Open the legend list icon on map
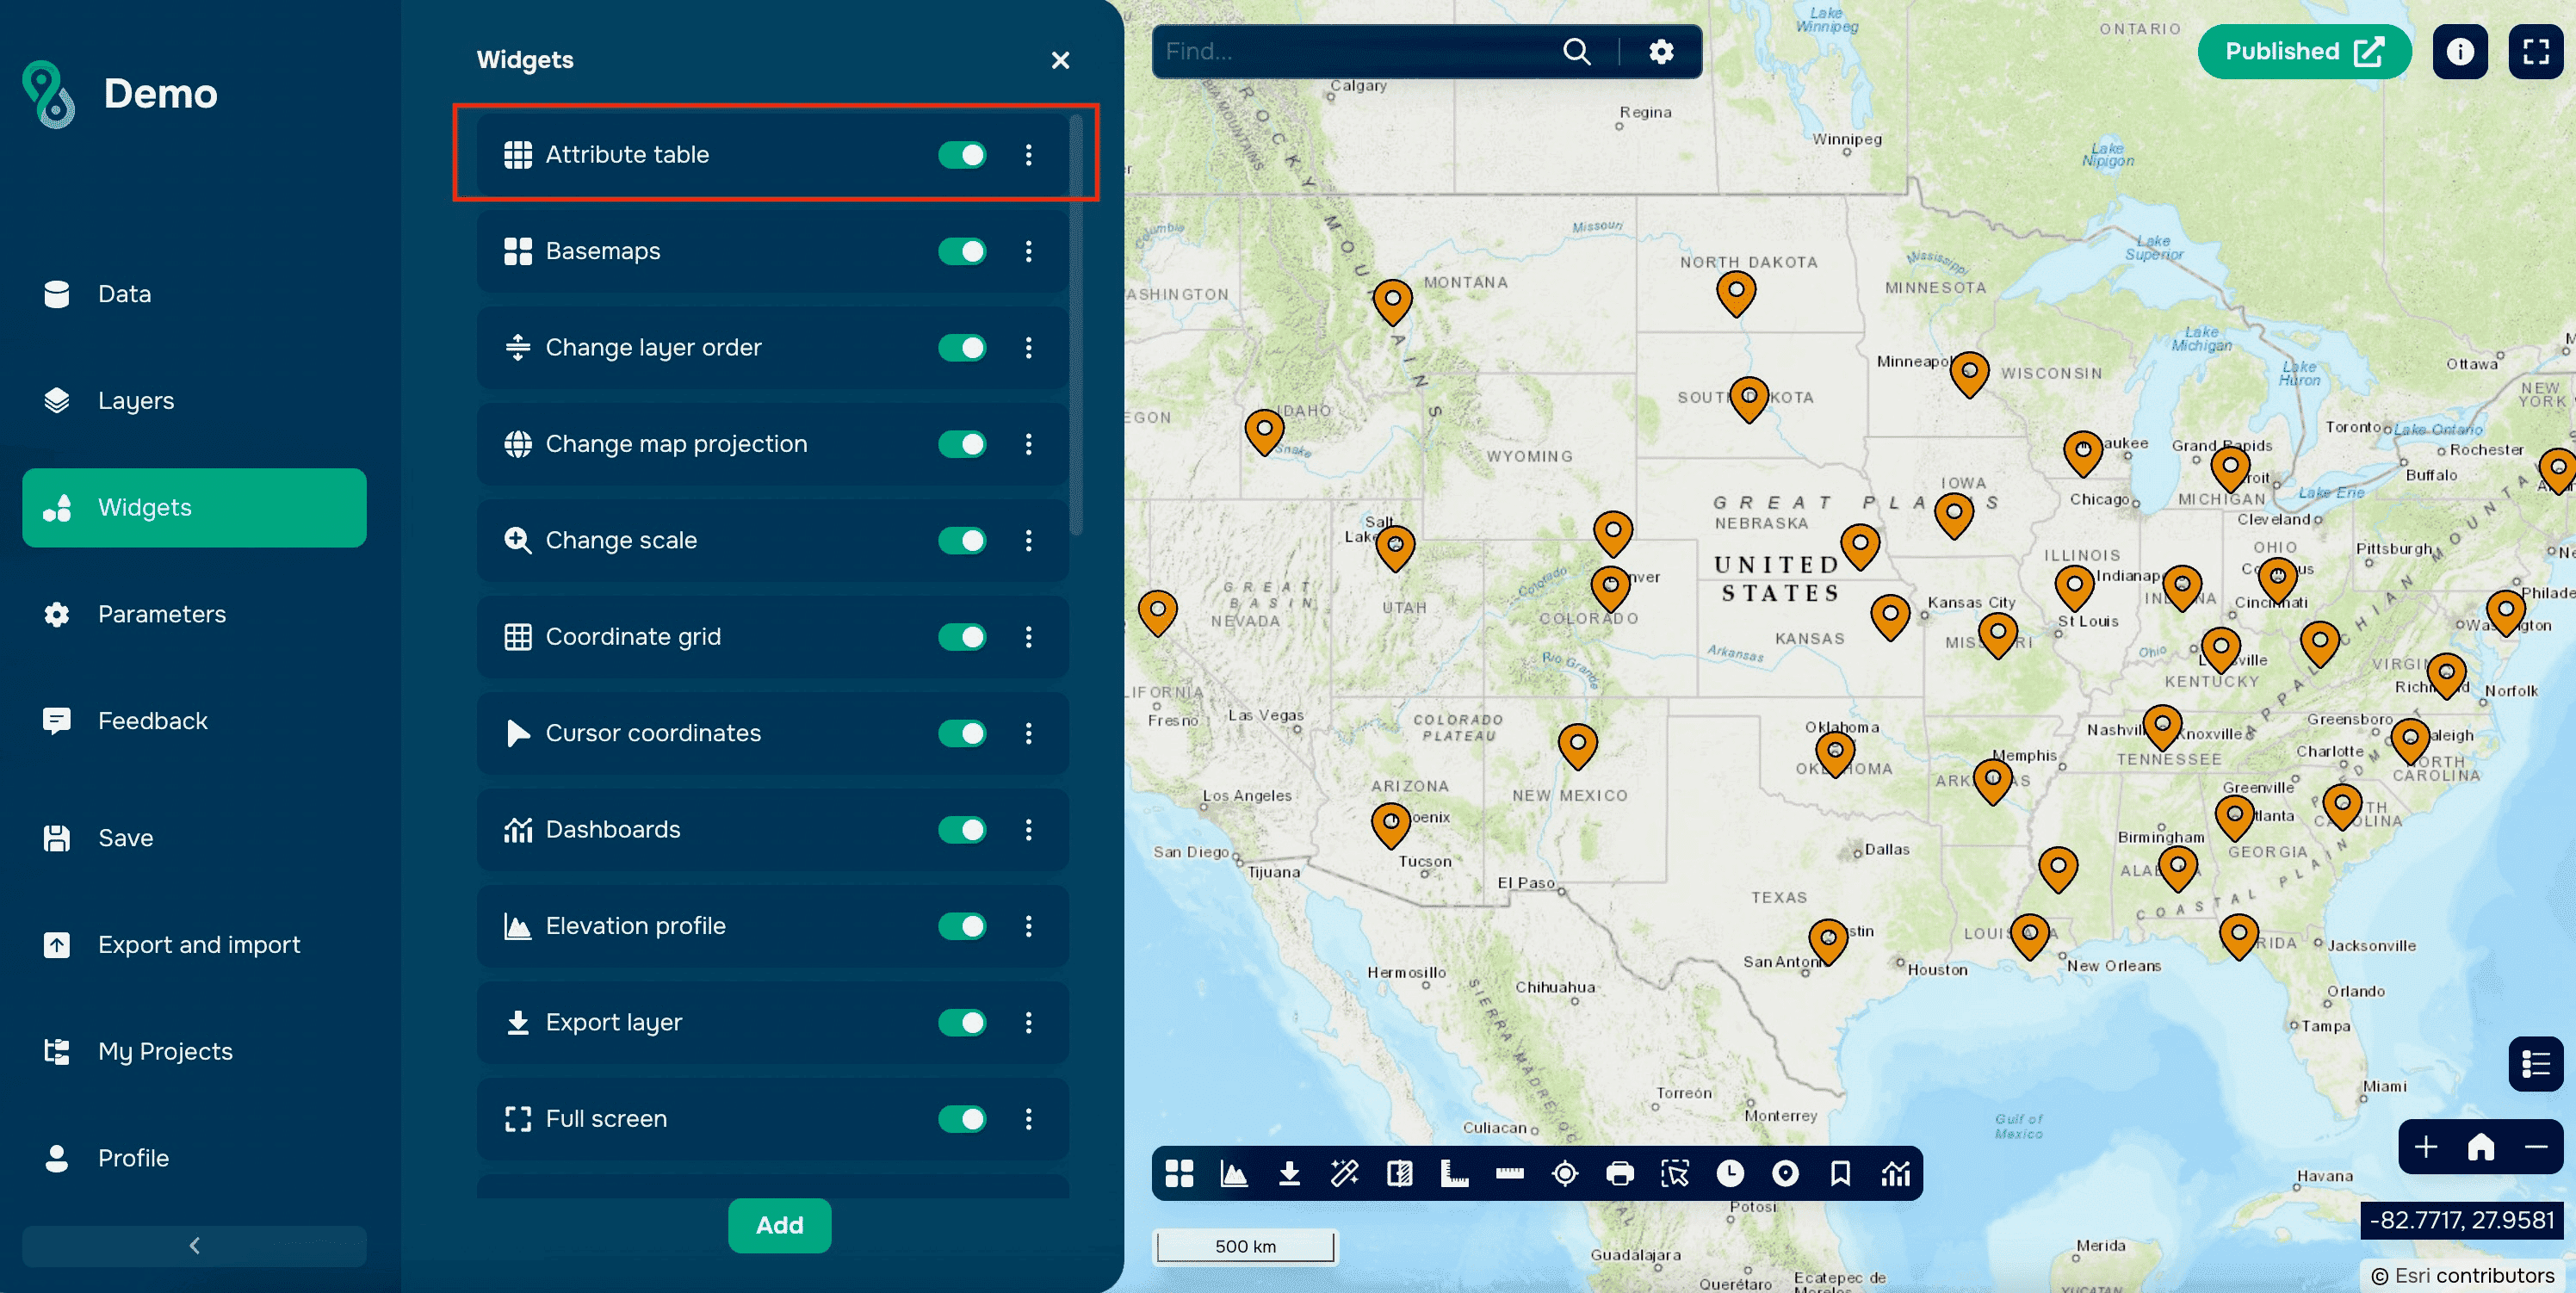Screen dimensions: 2576x1293 coord(2535,1064)
